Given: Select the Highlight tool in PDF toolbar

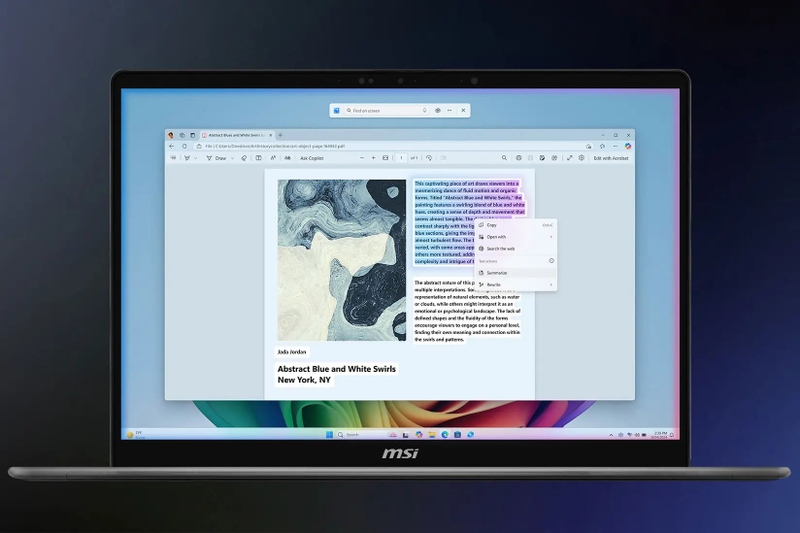Looking at the screenshot, I should point(187,158).
